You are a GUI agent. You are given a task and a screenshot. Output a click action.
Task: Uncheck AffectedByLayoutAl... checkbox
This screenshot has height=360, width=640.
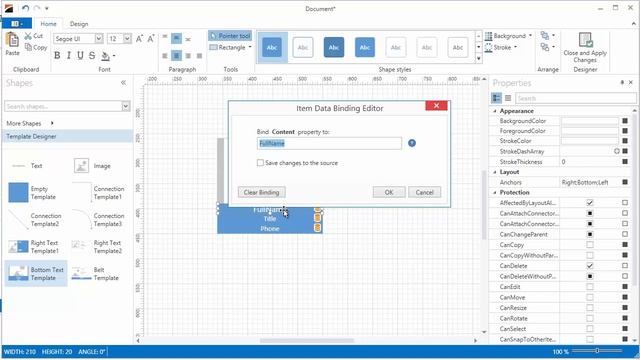pos(590,202)
